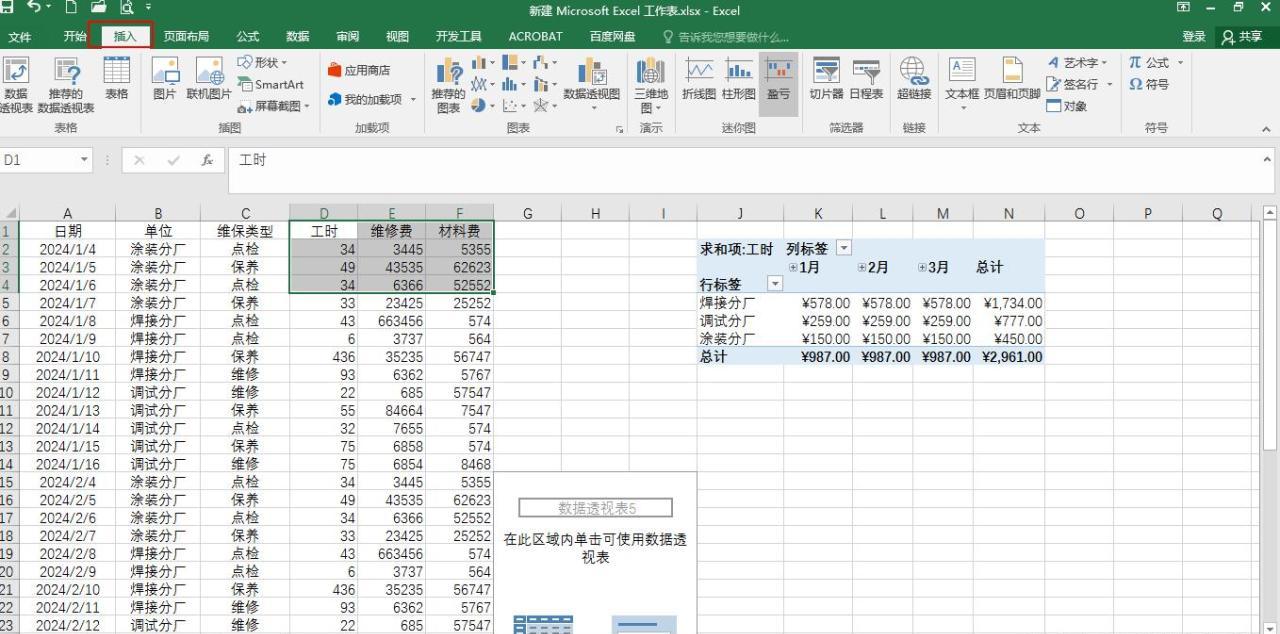This screenshot has width=1280, height=634.
Task: Open the signature line (签名行) dropdown
Action: [x=1079, y=84]
